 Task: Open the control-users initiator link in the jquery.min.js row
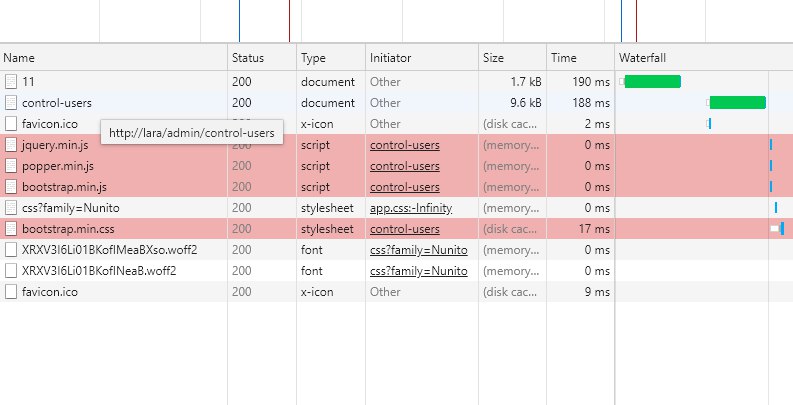pos(404,145)
